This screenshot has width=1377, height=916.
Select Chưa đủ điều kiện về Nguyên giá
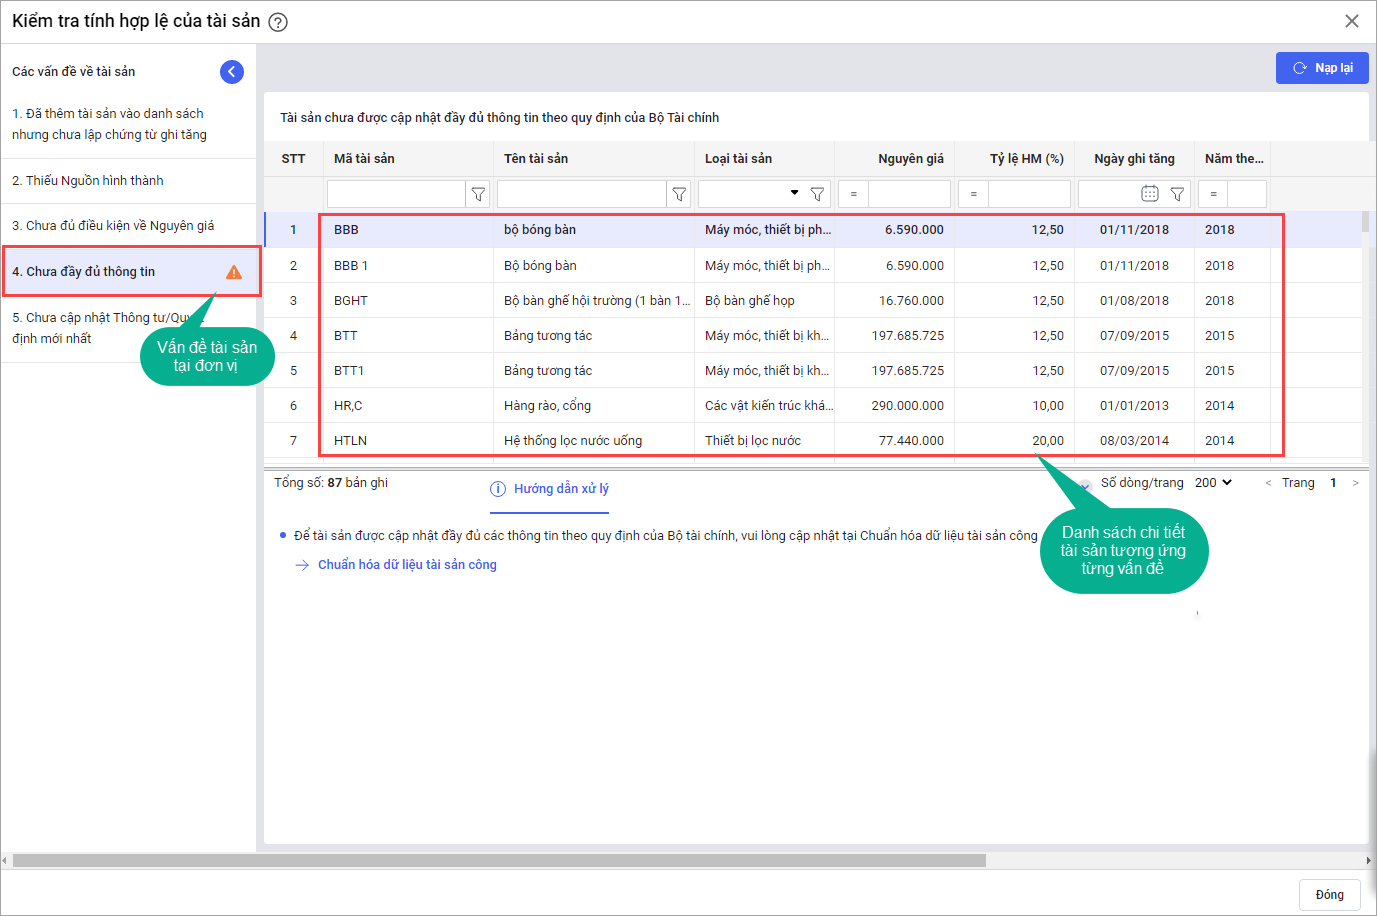pos(113,226)
